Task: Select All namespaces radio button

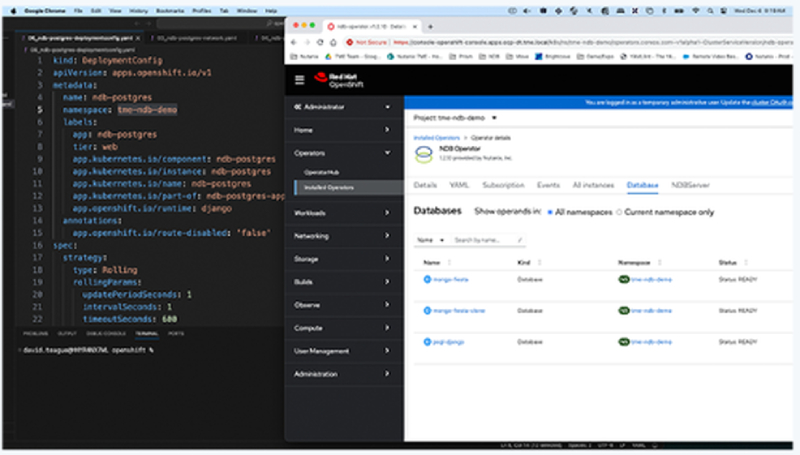Action: coord(550,212)
